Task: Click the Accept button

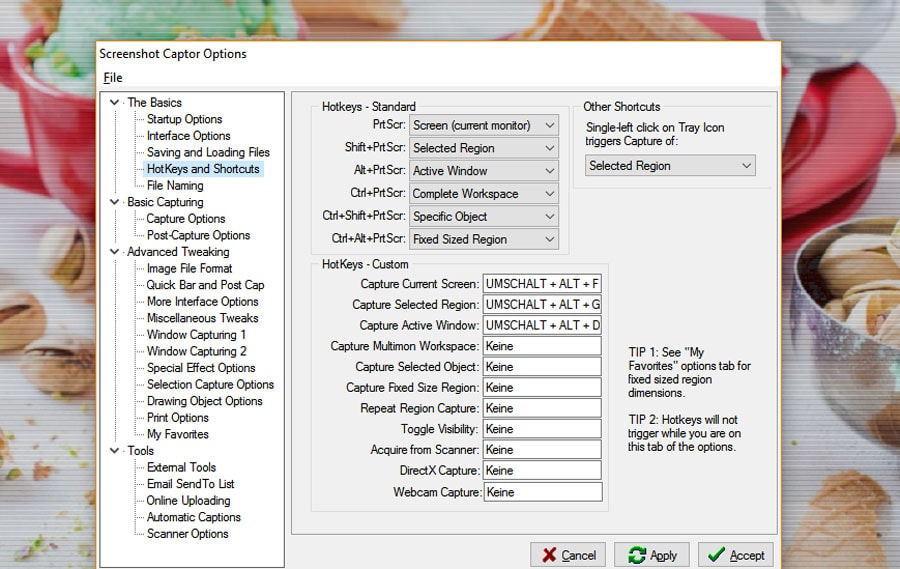Action: (735, 555)
